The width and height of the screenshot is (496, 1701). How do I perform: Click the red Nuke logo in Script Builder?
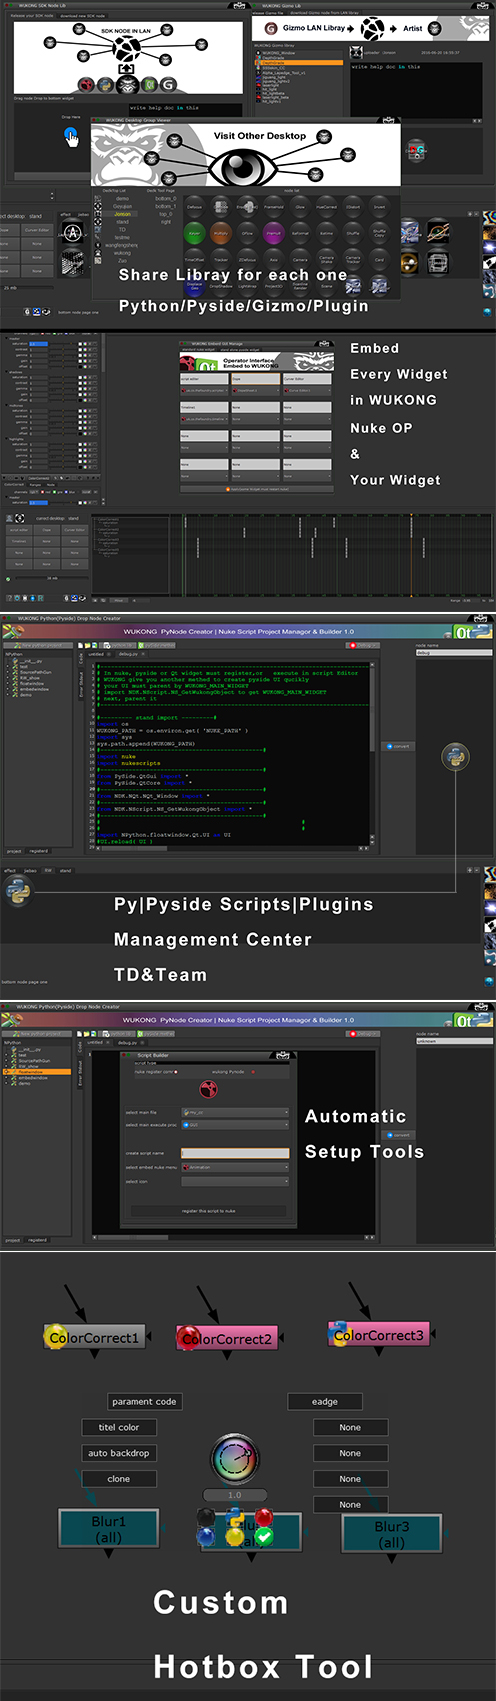click(x=209, y=1088)
